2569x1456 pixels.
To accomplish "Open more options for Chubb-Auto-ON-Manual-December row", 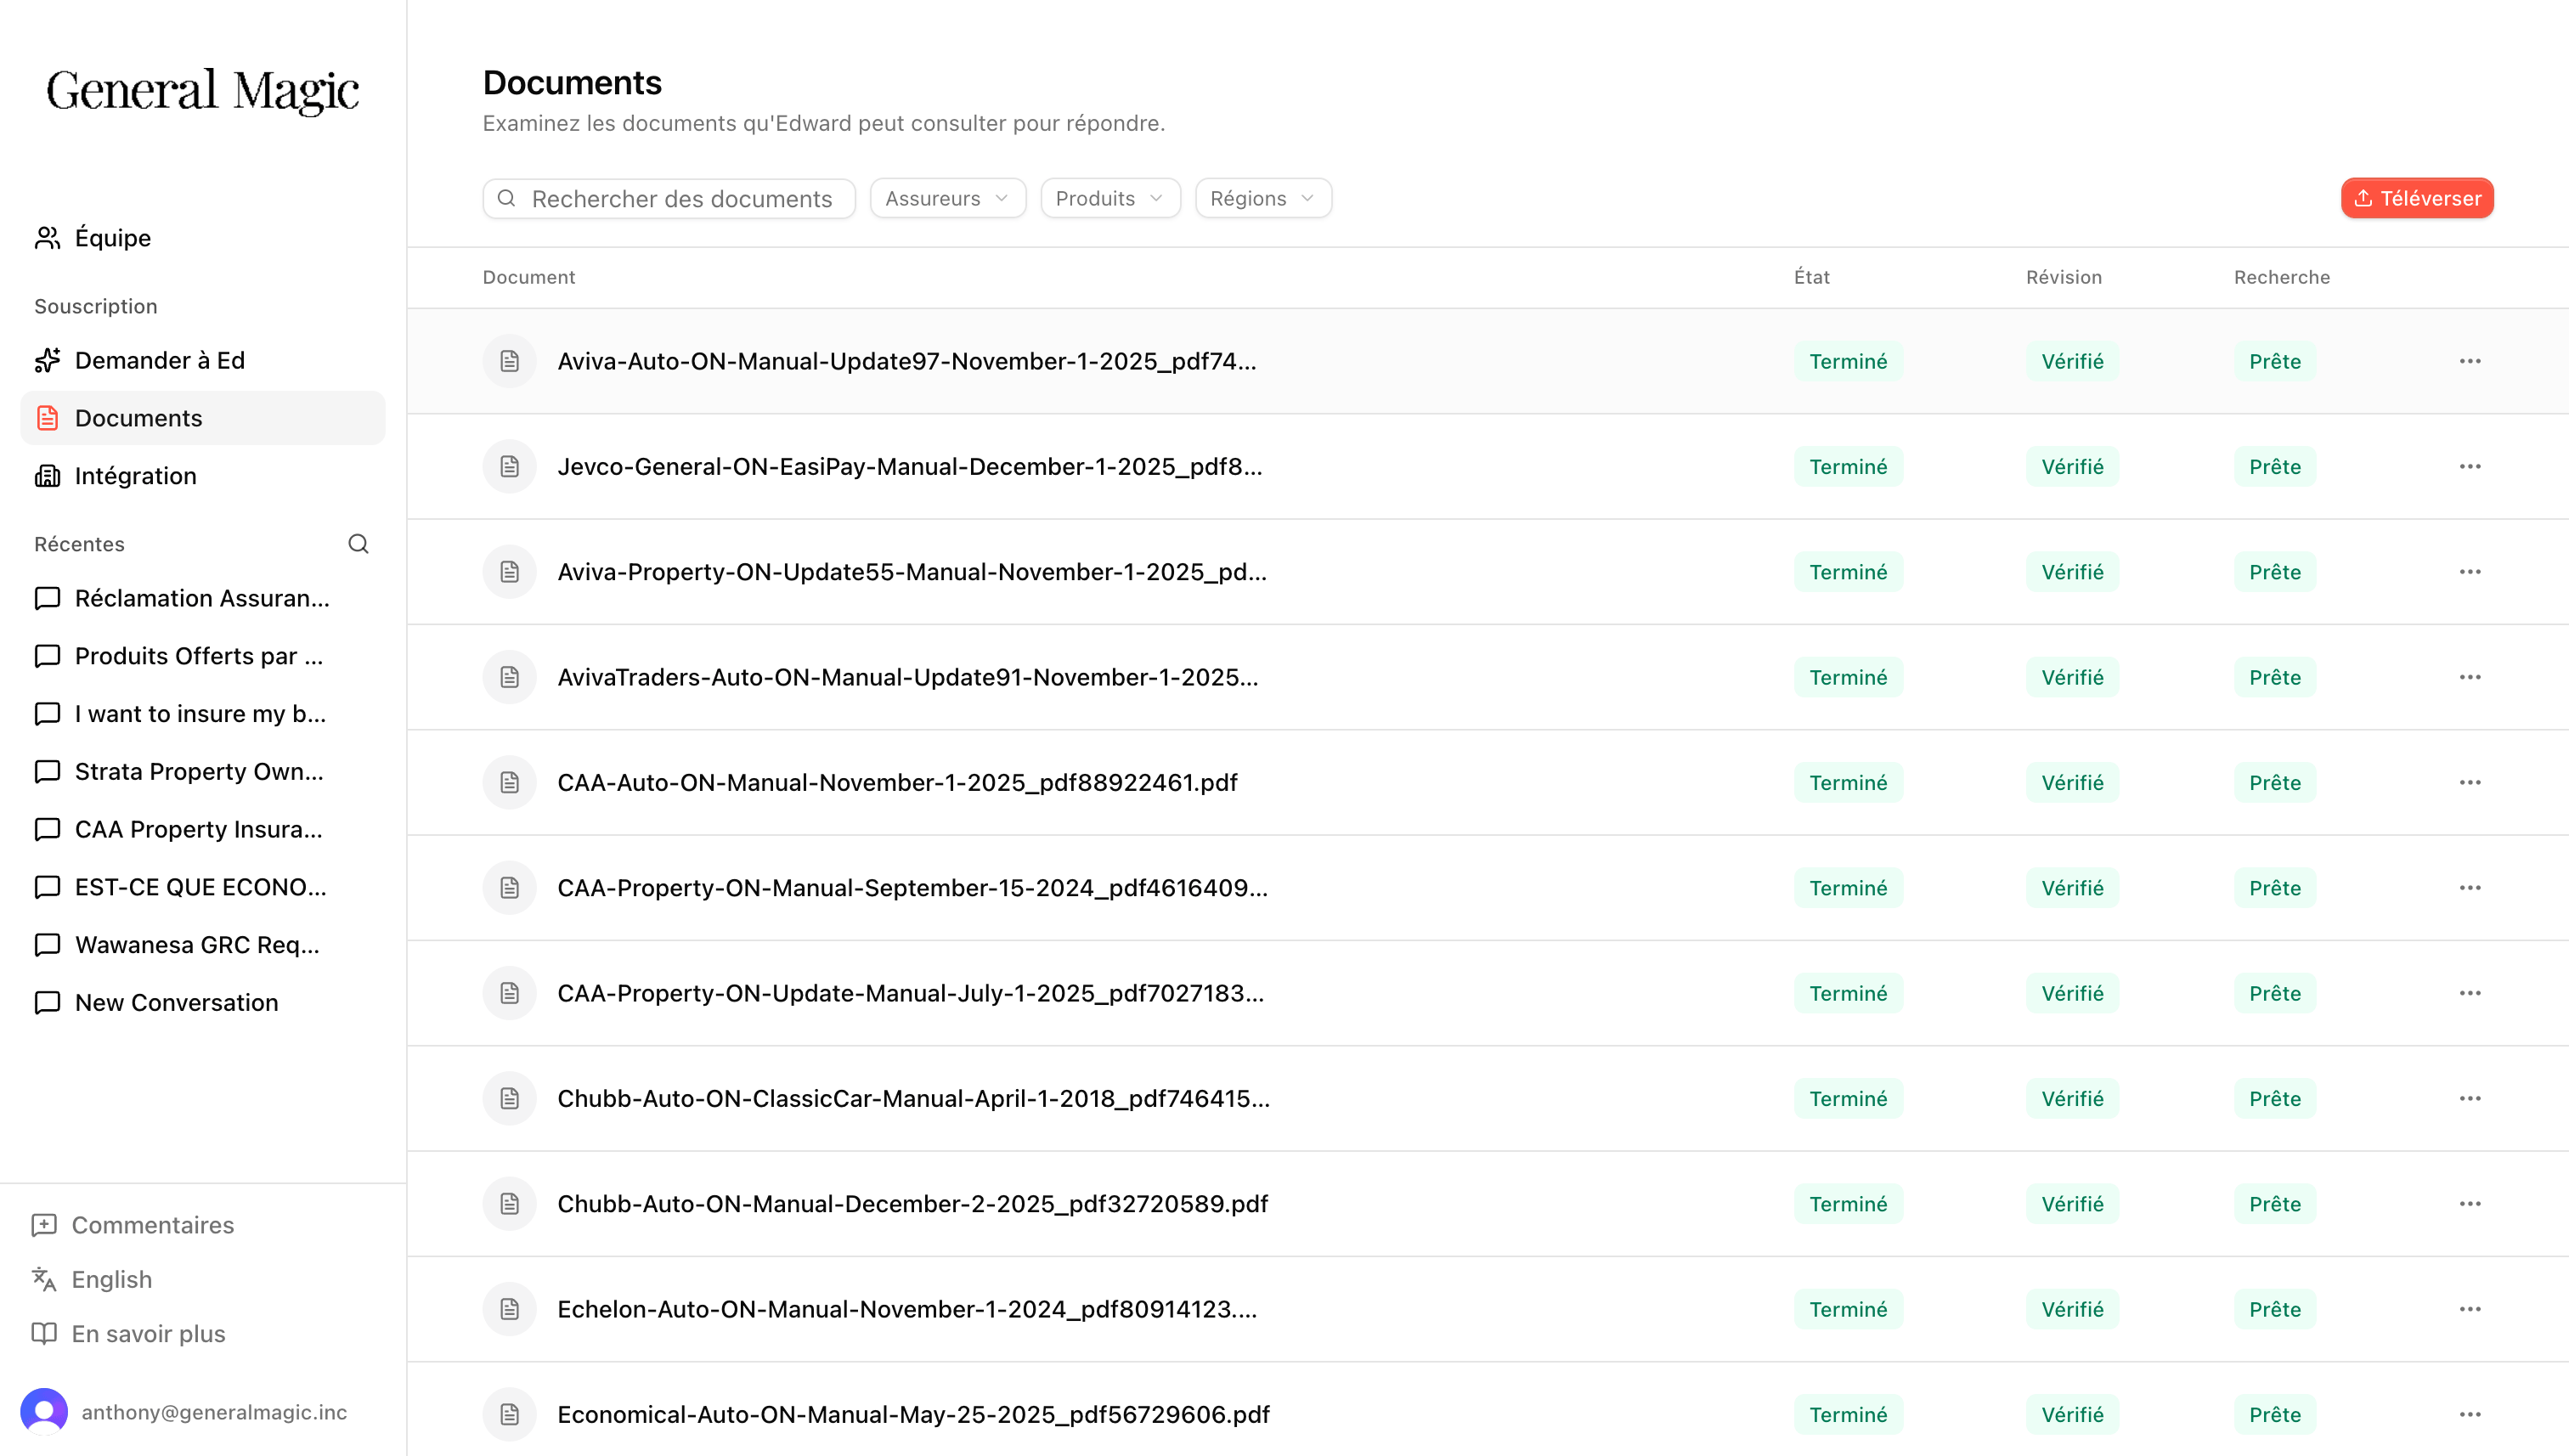I will (2470, 1204).
